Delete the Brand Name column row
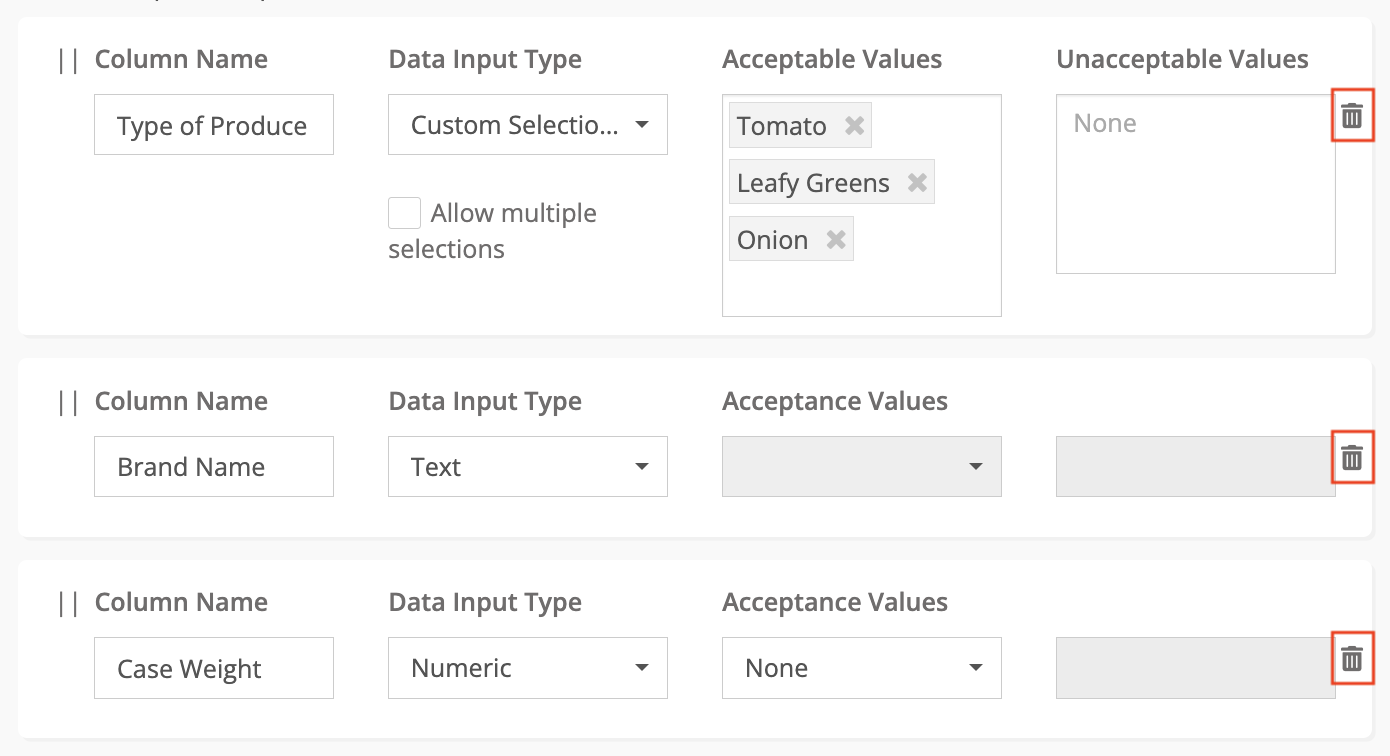Screen dimensions: 1390x756 coord(1352,458)
